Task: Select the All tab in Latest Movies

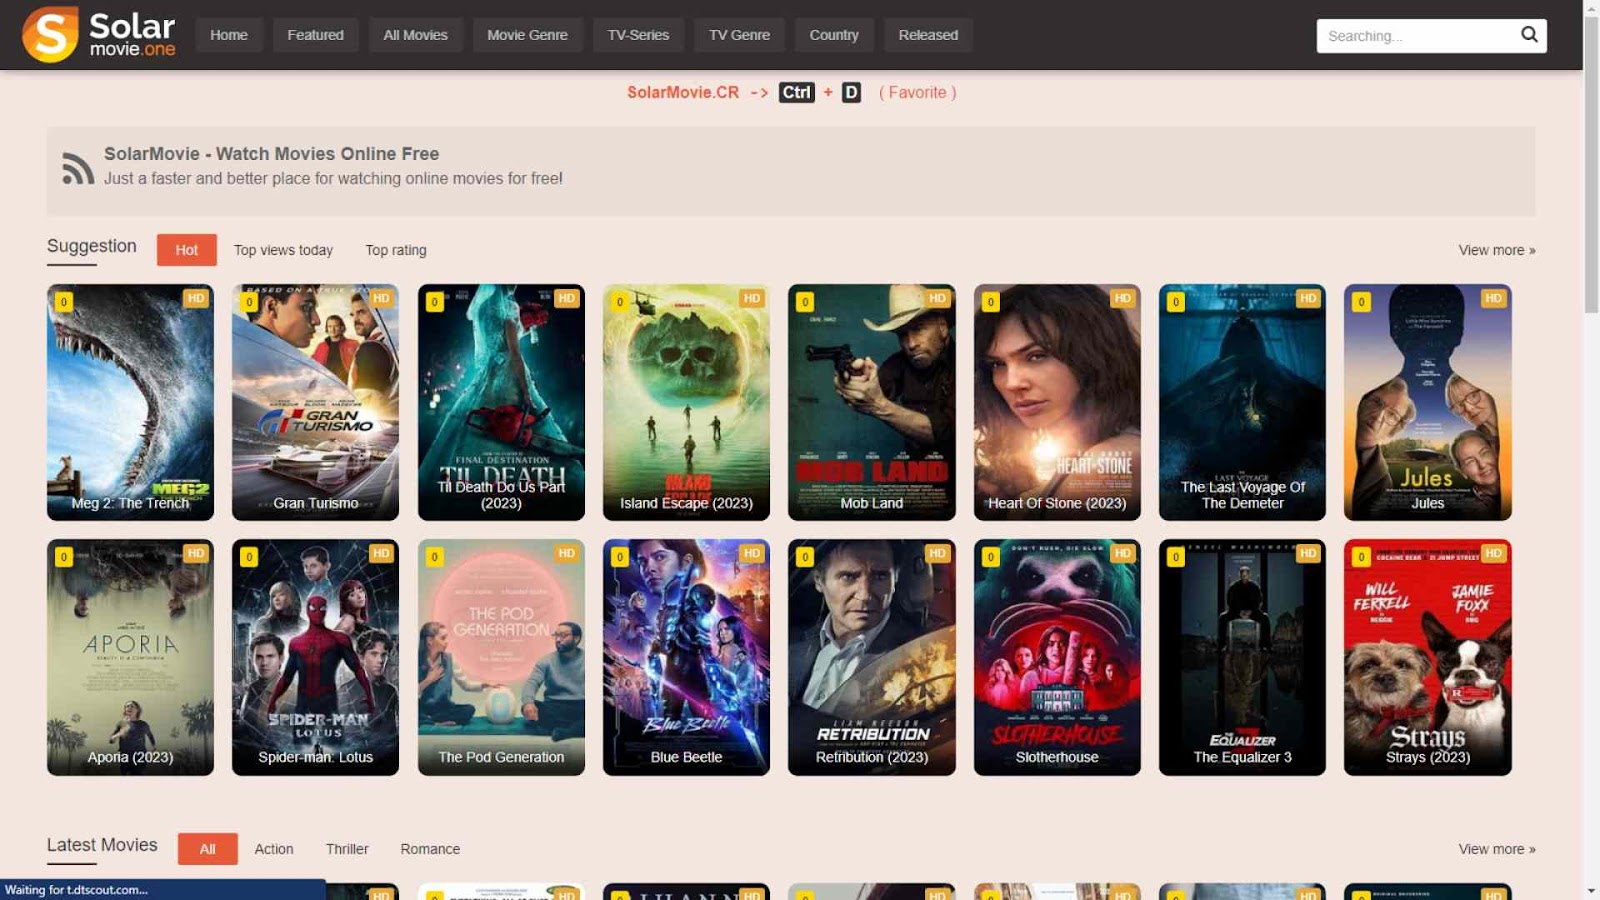Action: click(x=208, y=849)
